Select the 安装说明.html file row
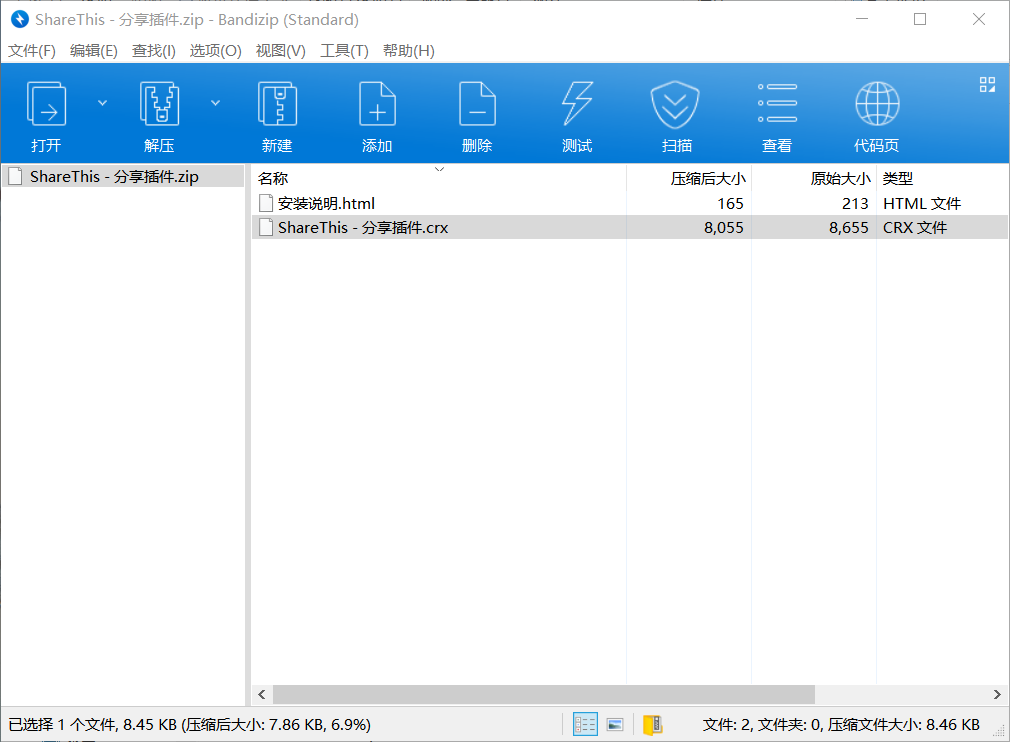1010x742 pixels. [x=629, y=204]
